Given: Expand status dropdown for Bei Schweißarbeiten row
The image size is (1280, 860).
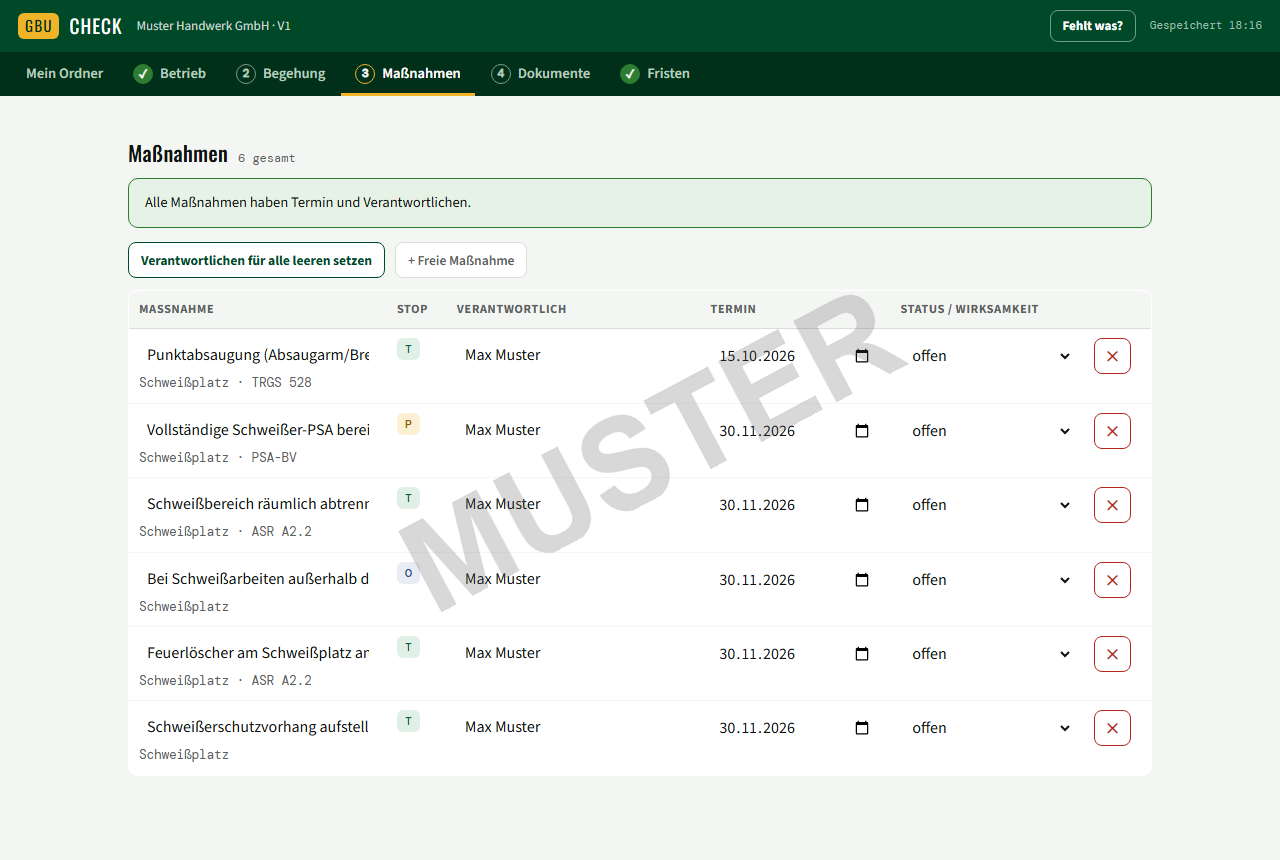Looking at the screenshot, I should coord(991,580).
